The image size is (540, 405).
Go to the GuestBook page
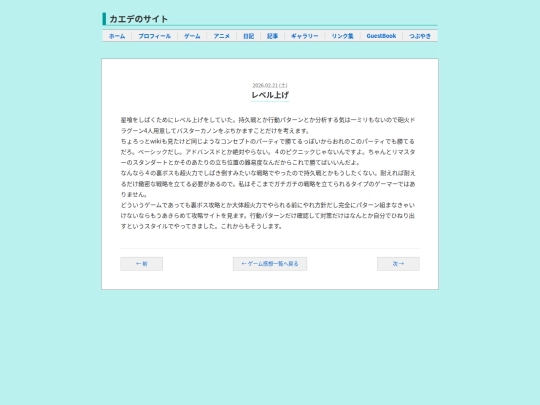[x=381, y=36]
